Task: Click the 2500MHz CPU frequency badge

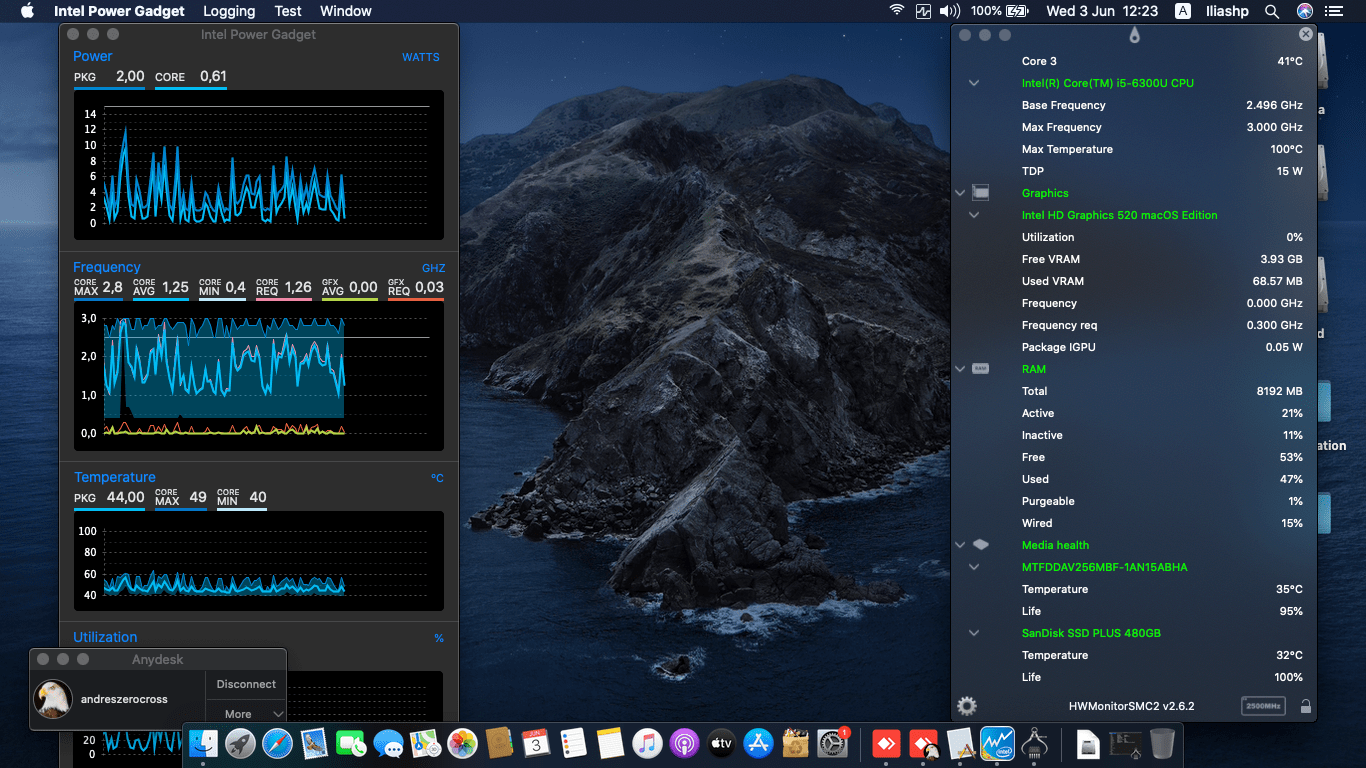Action: coord(1263,706)
